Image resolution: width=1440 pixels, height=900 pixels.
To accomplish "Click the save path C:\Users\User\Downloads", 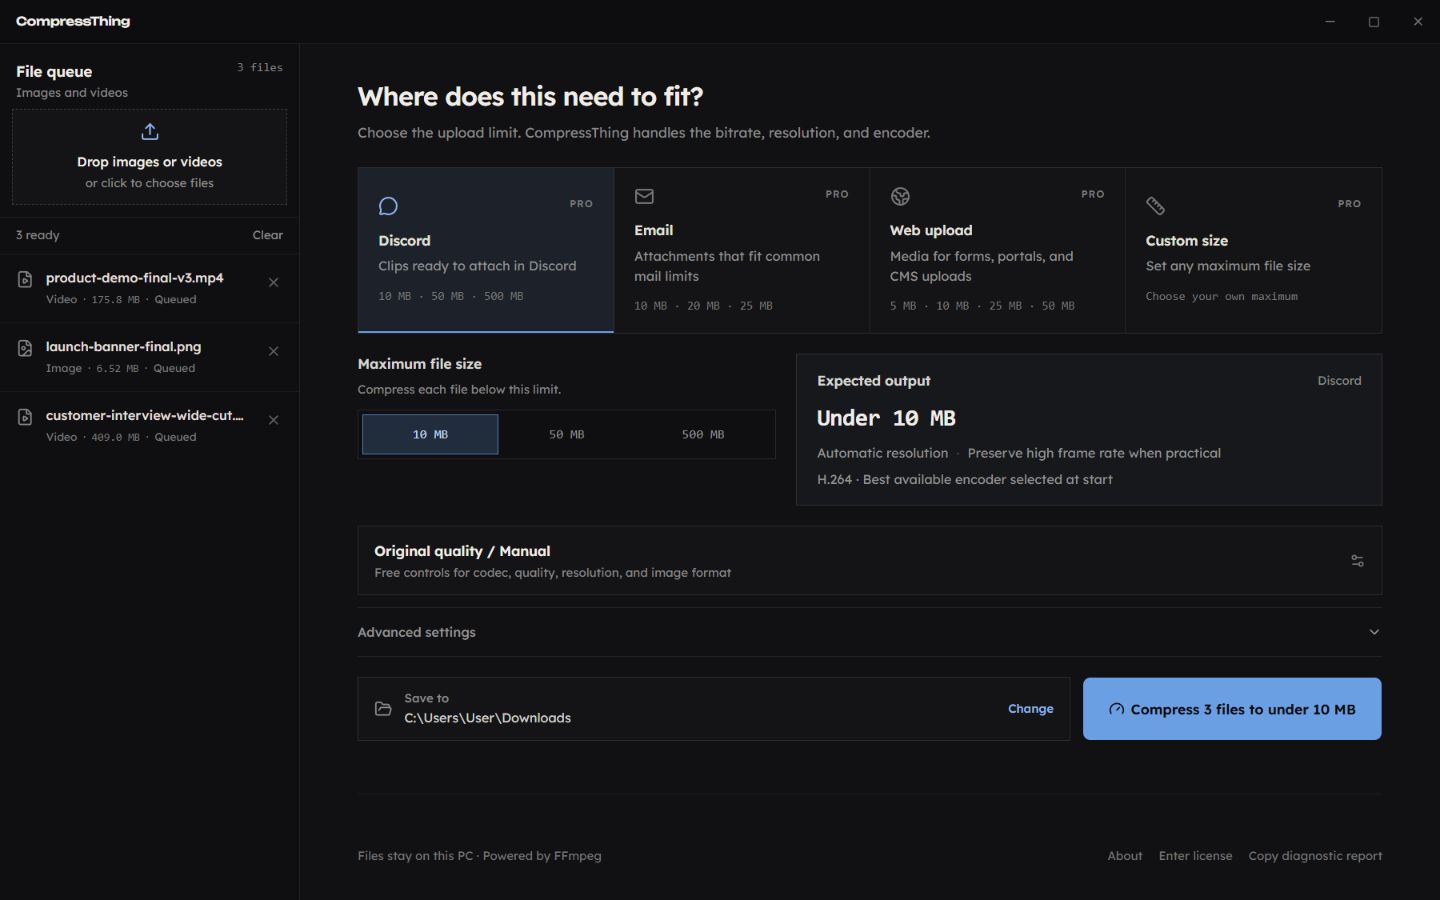I will click(x=488, y=718).
